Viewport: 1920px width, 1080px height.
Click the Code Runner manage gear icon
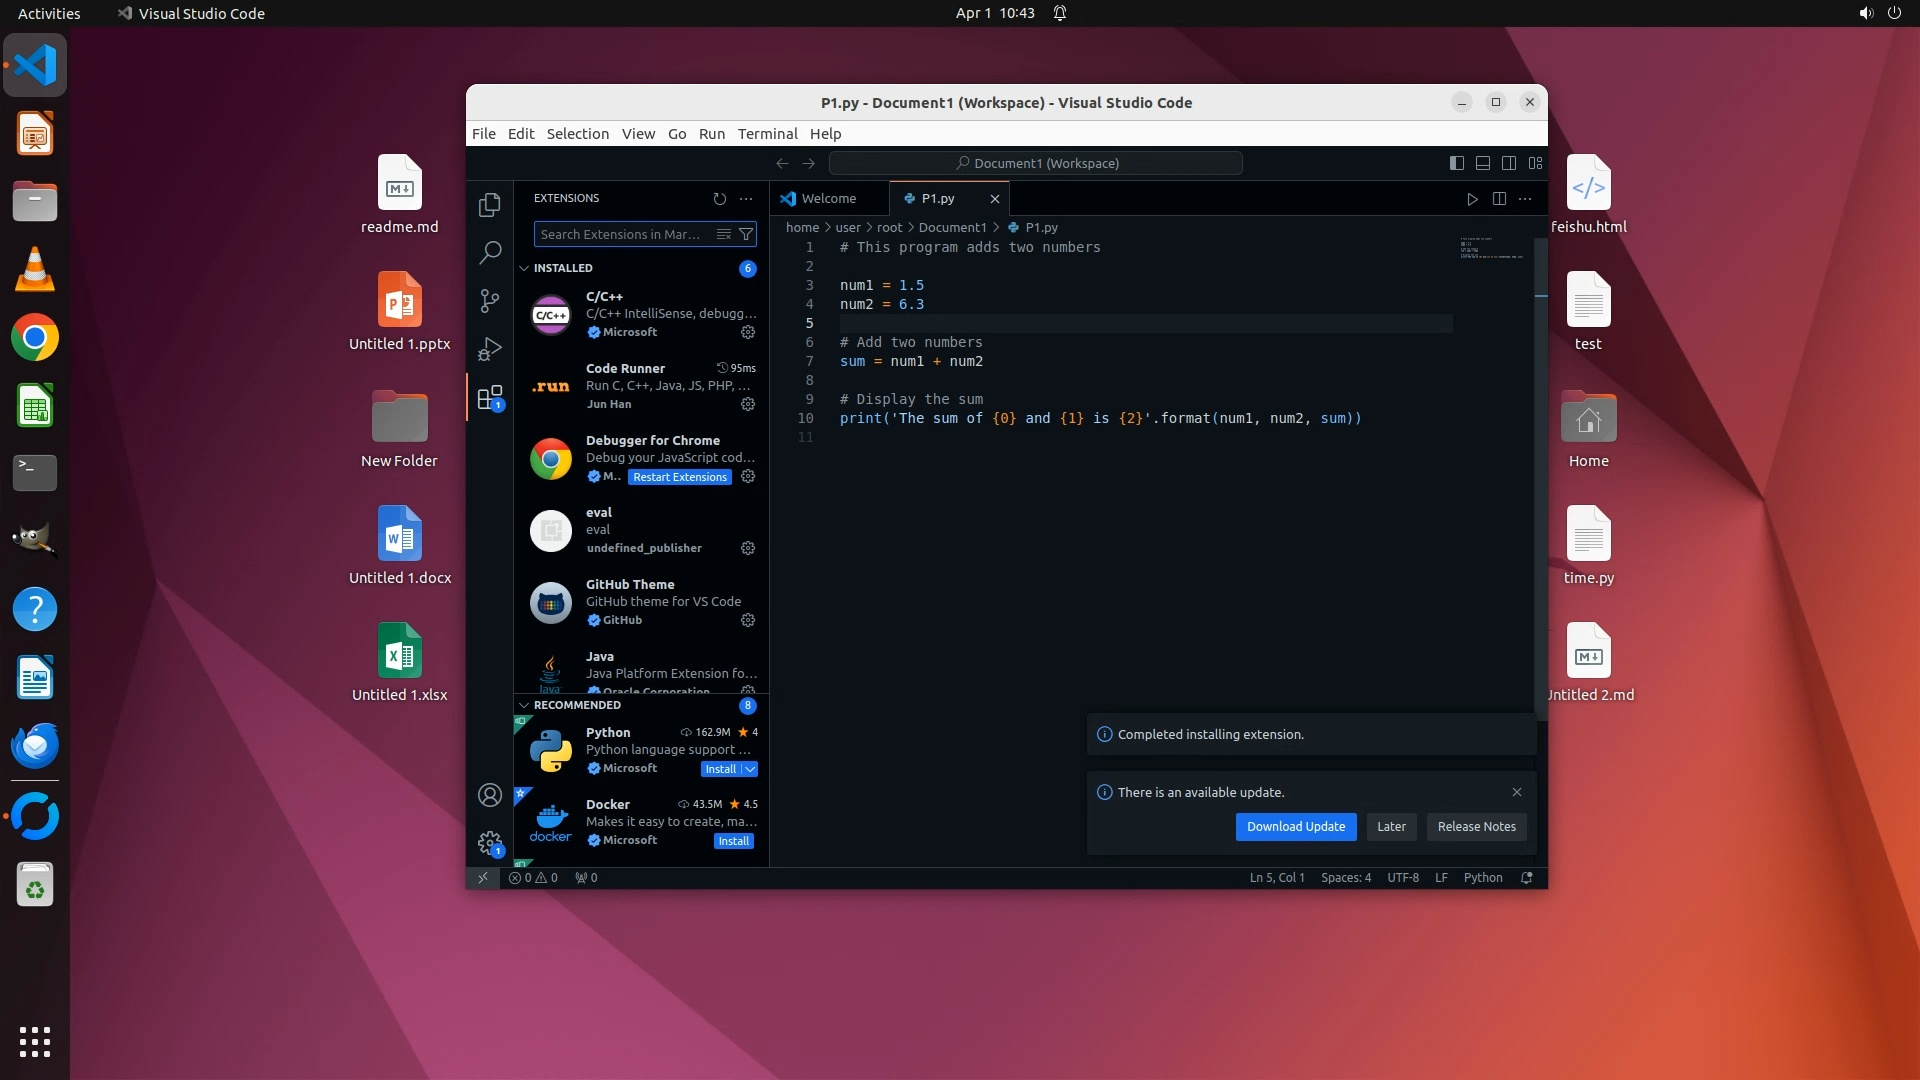[x=747, y=404]
